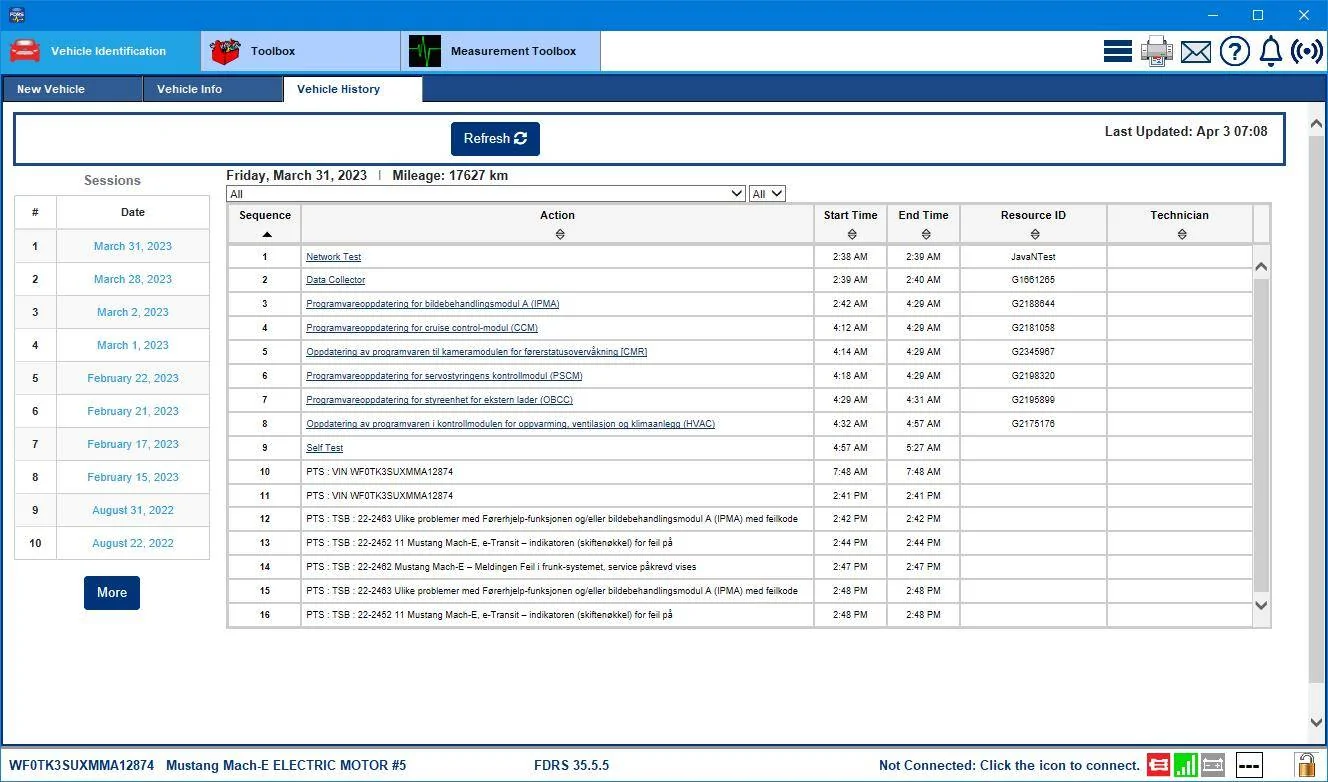Viewport: 1328px width, 782px height.
Task: Click the sort icon under Start Time
Action: click(851, 234)
